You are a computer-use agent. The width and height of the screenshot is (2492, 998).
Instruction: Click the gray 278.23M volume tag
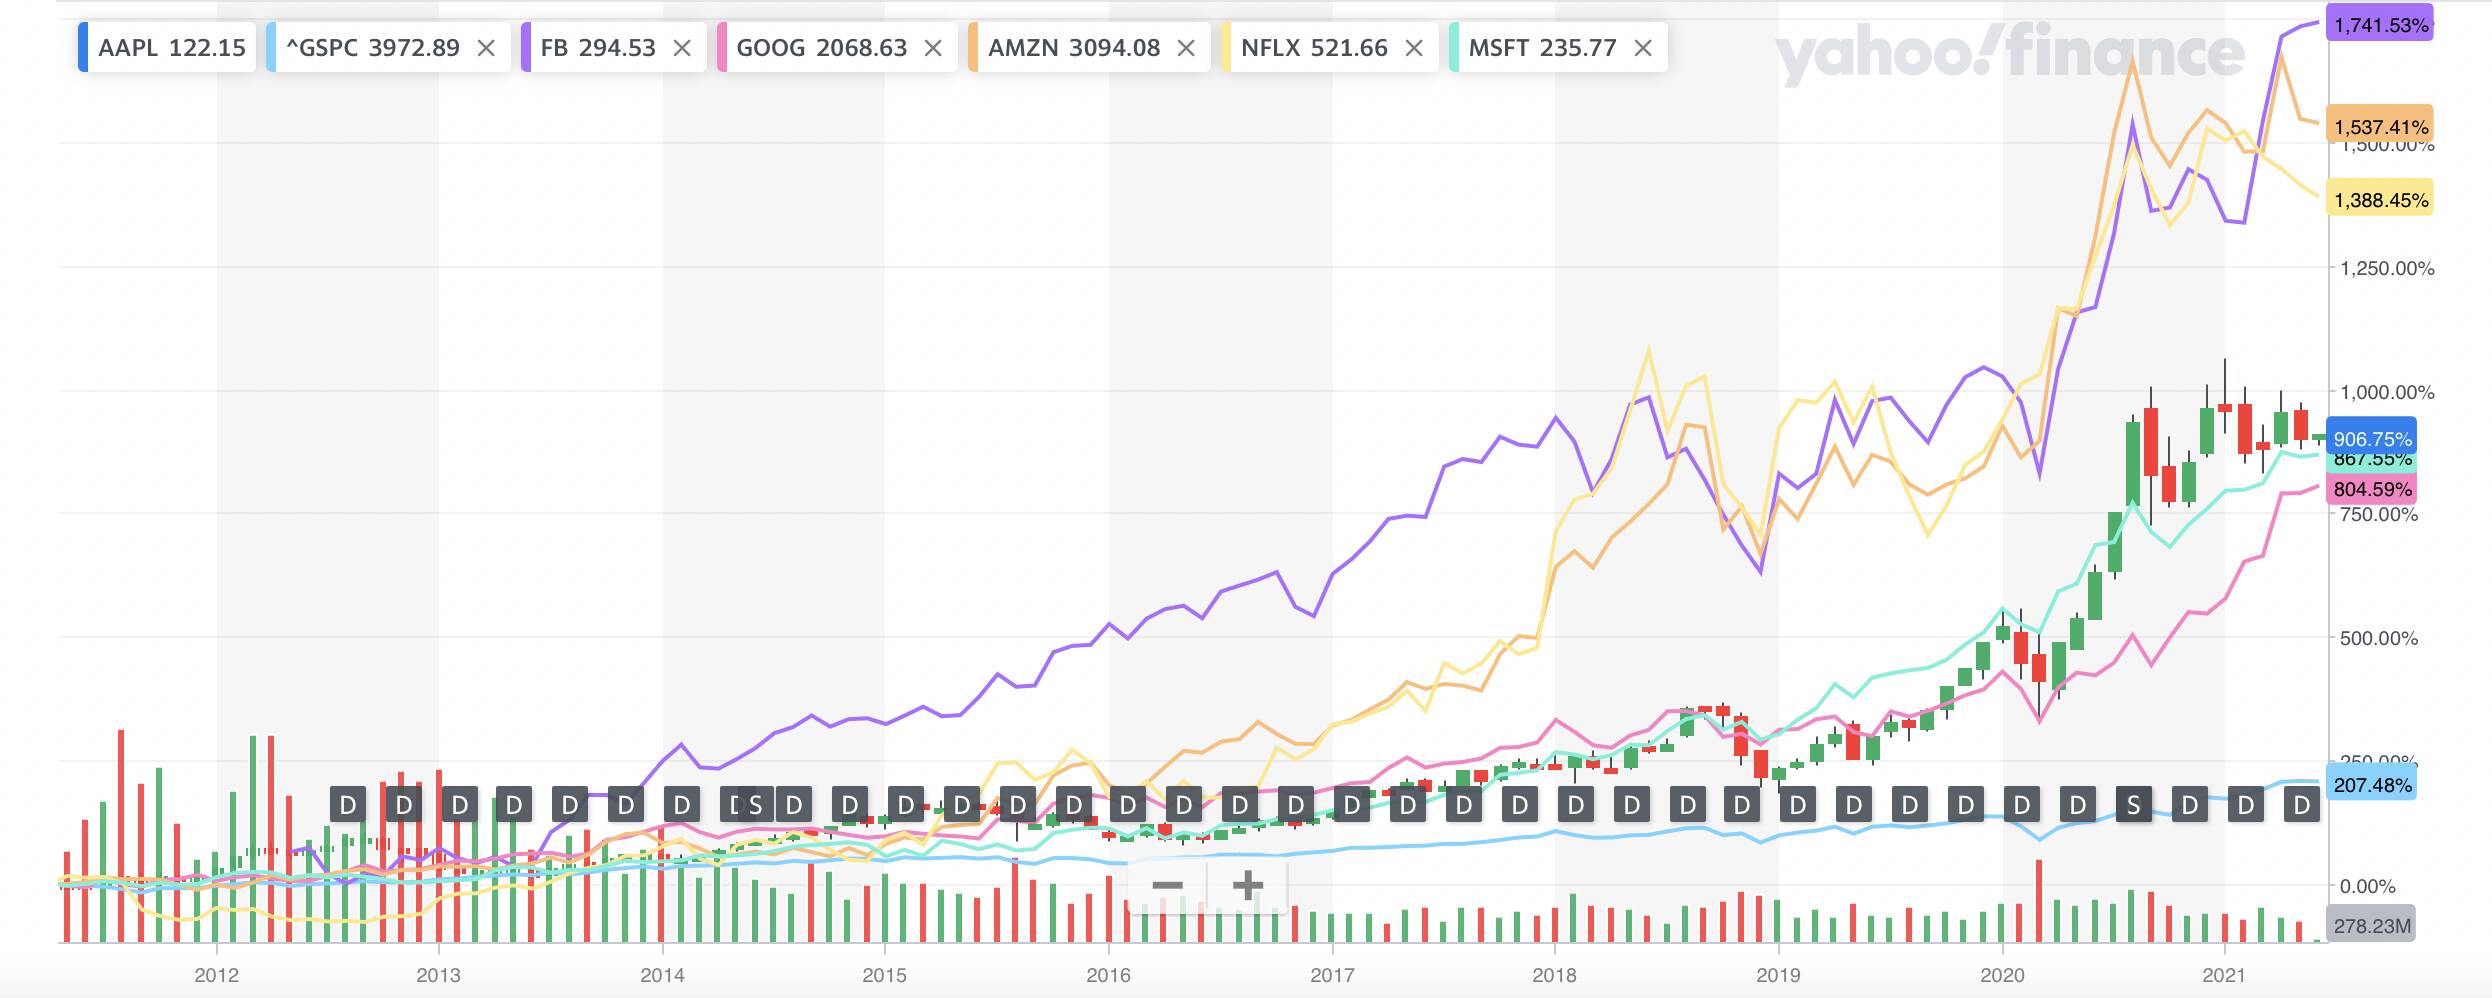coord(2371,926)
